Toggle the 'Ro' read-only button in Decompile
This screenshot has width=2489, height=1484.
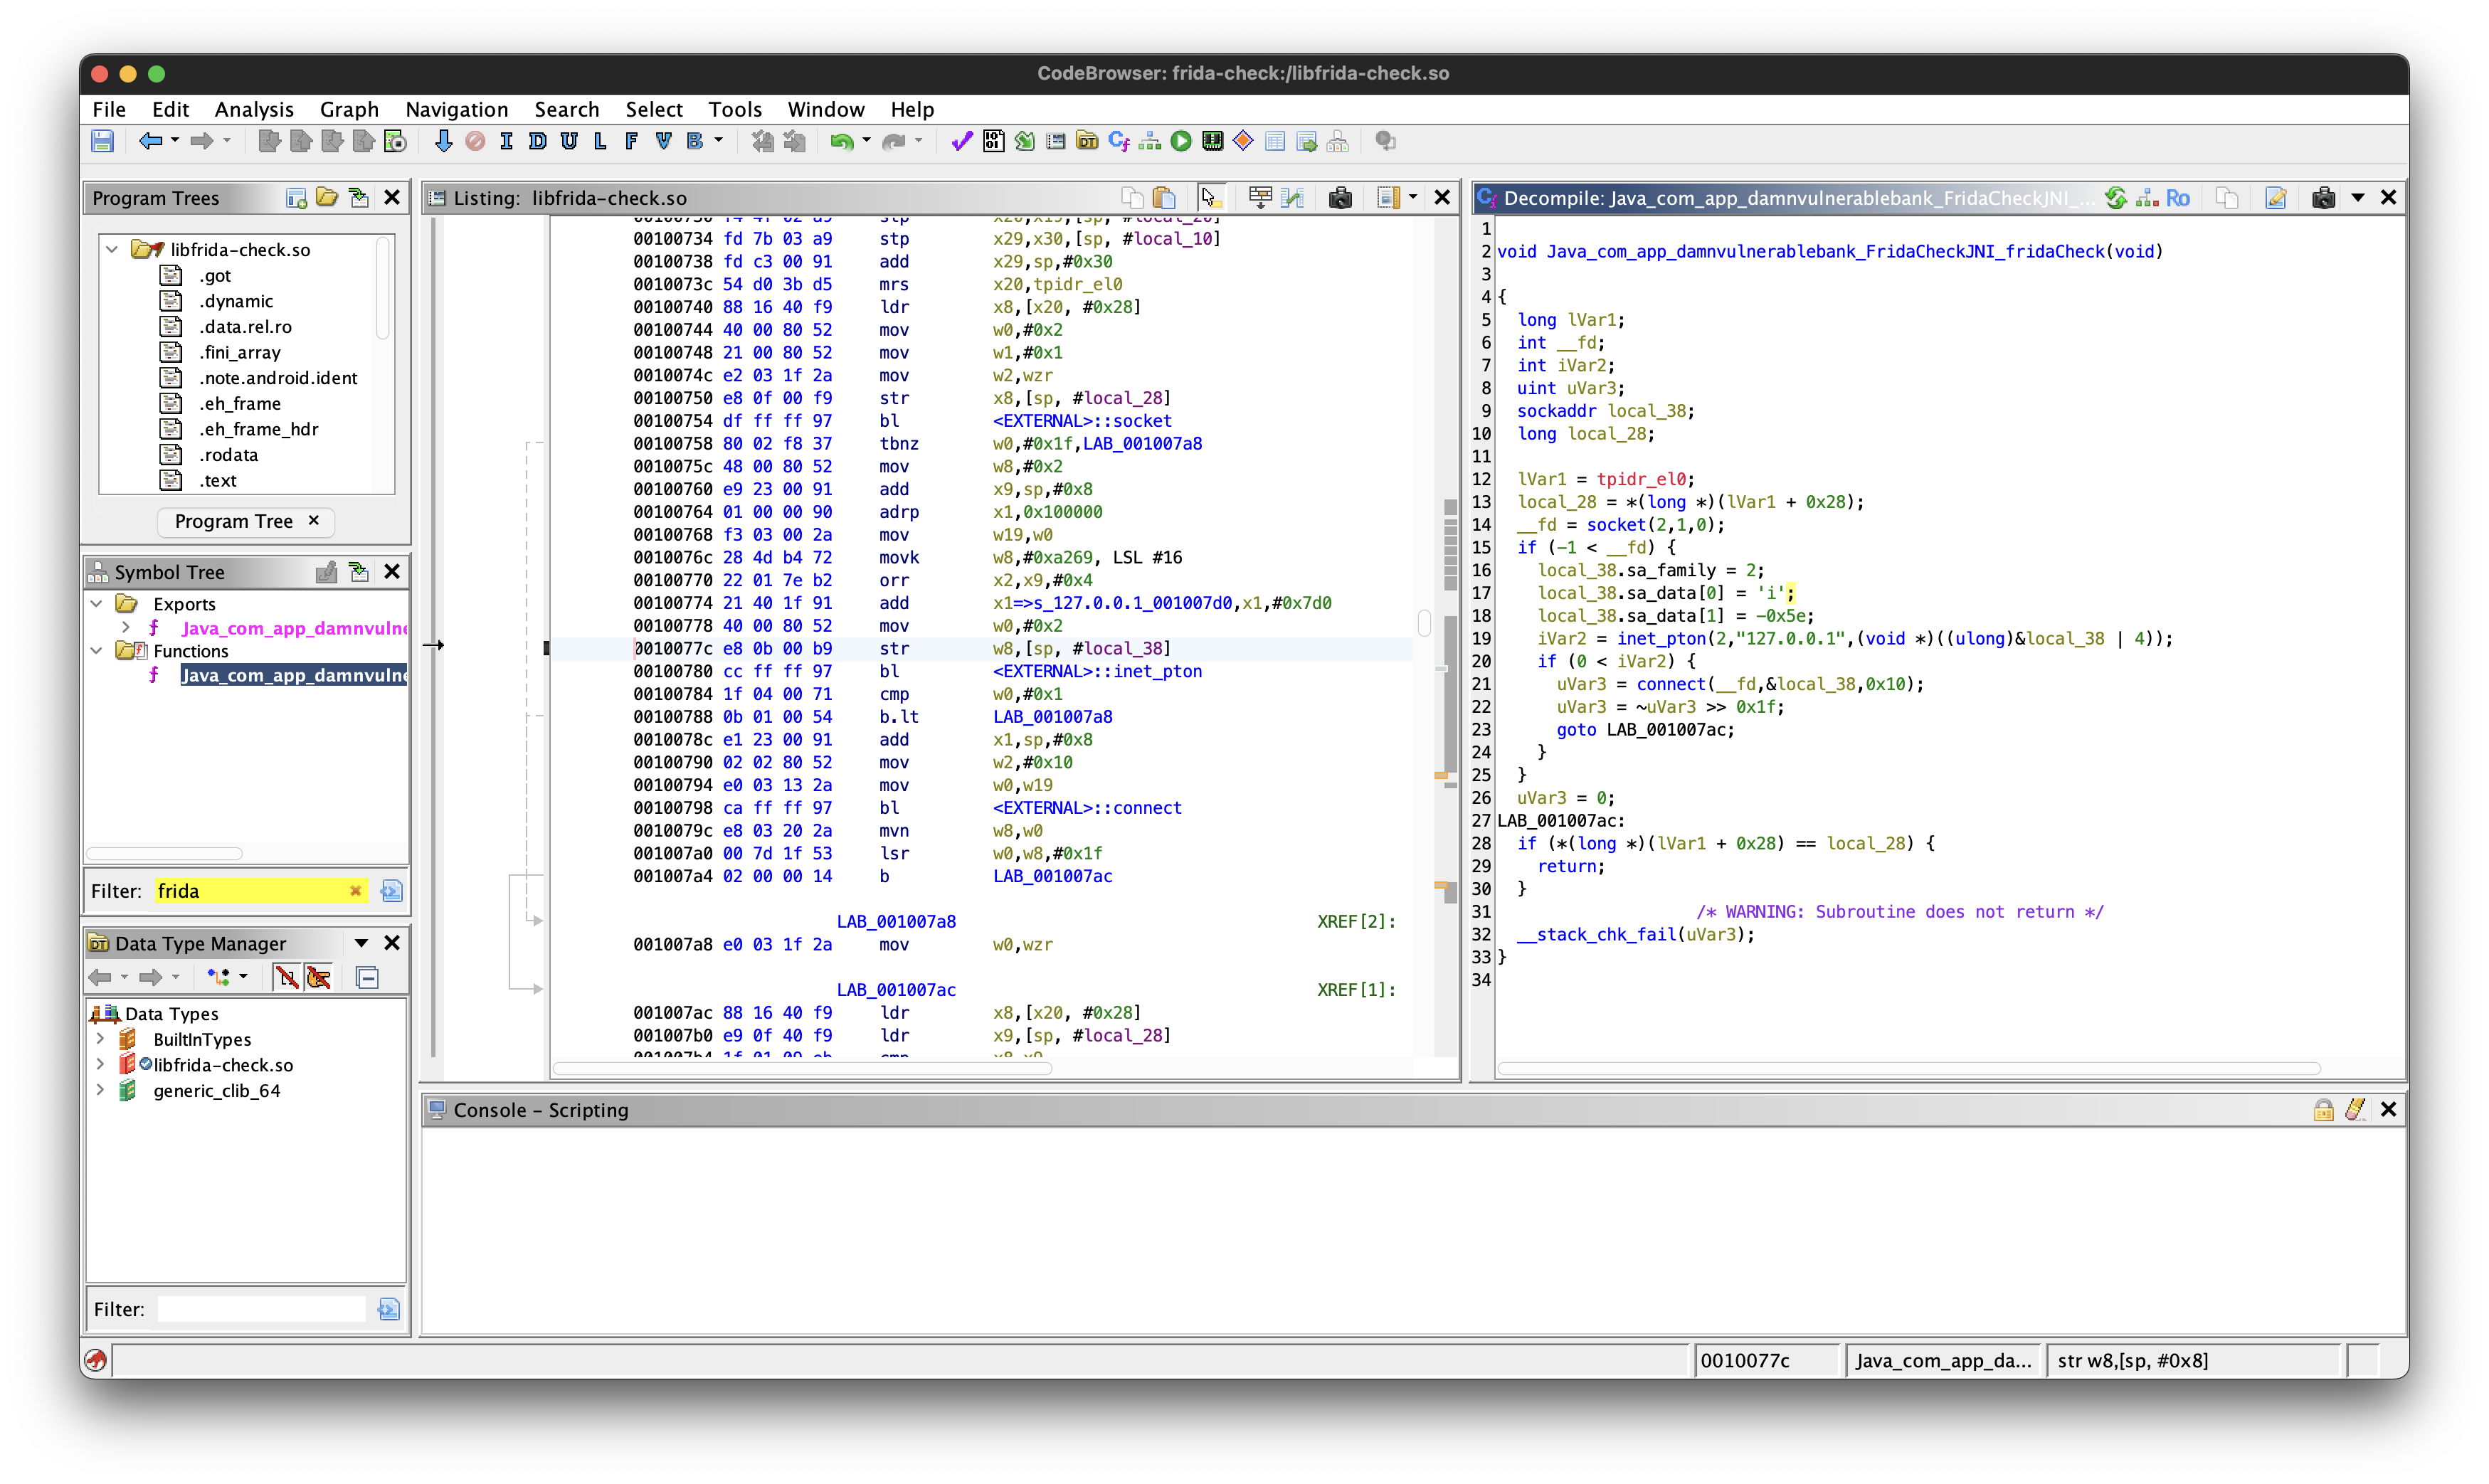[x=2177, y=198]
